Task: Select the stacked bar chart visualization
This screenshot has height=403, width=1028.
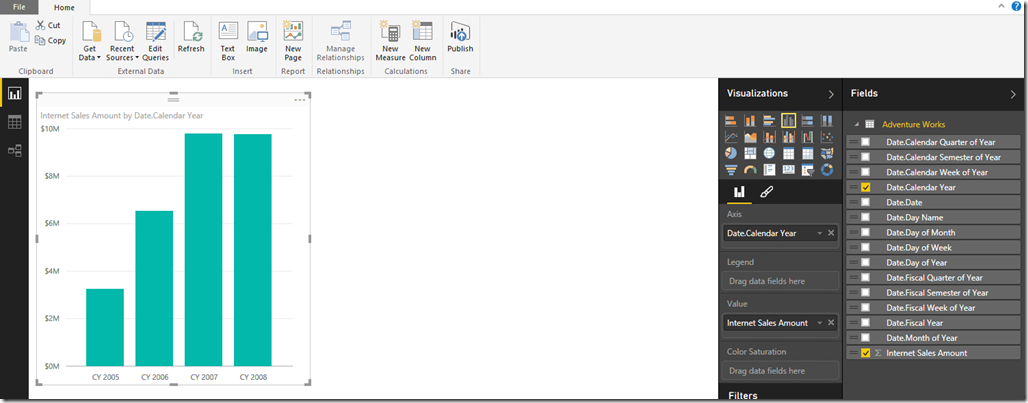Action: tap(731, 121)
